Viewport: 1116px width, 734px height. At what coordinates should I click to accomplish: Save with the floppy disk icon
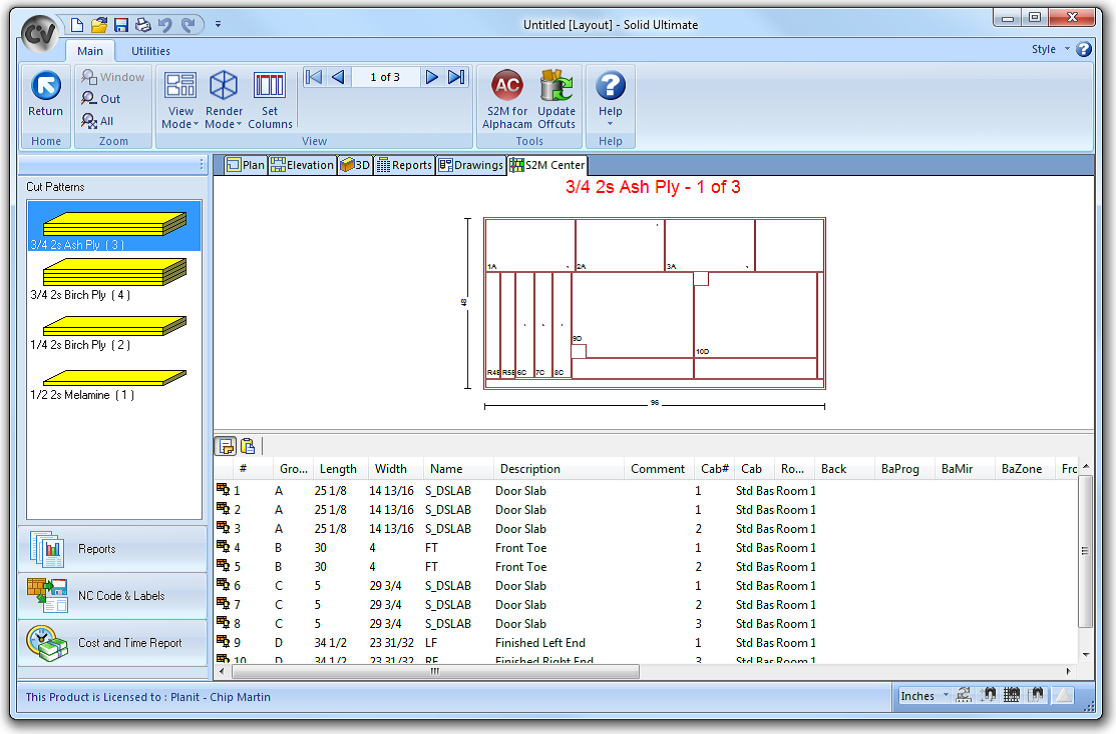coord(121,25)
